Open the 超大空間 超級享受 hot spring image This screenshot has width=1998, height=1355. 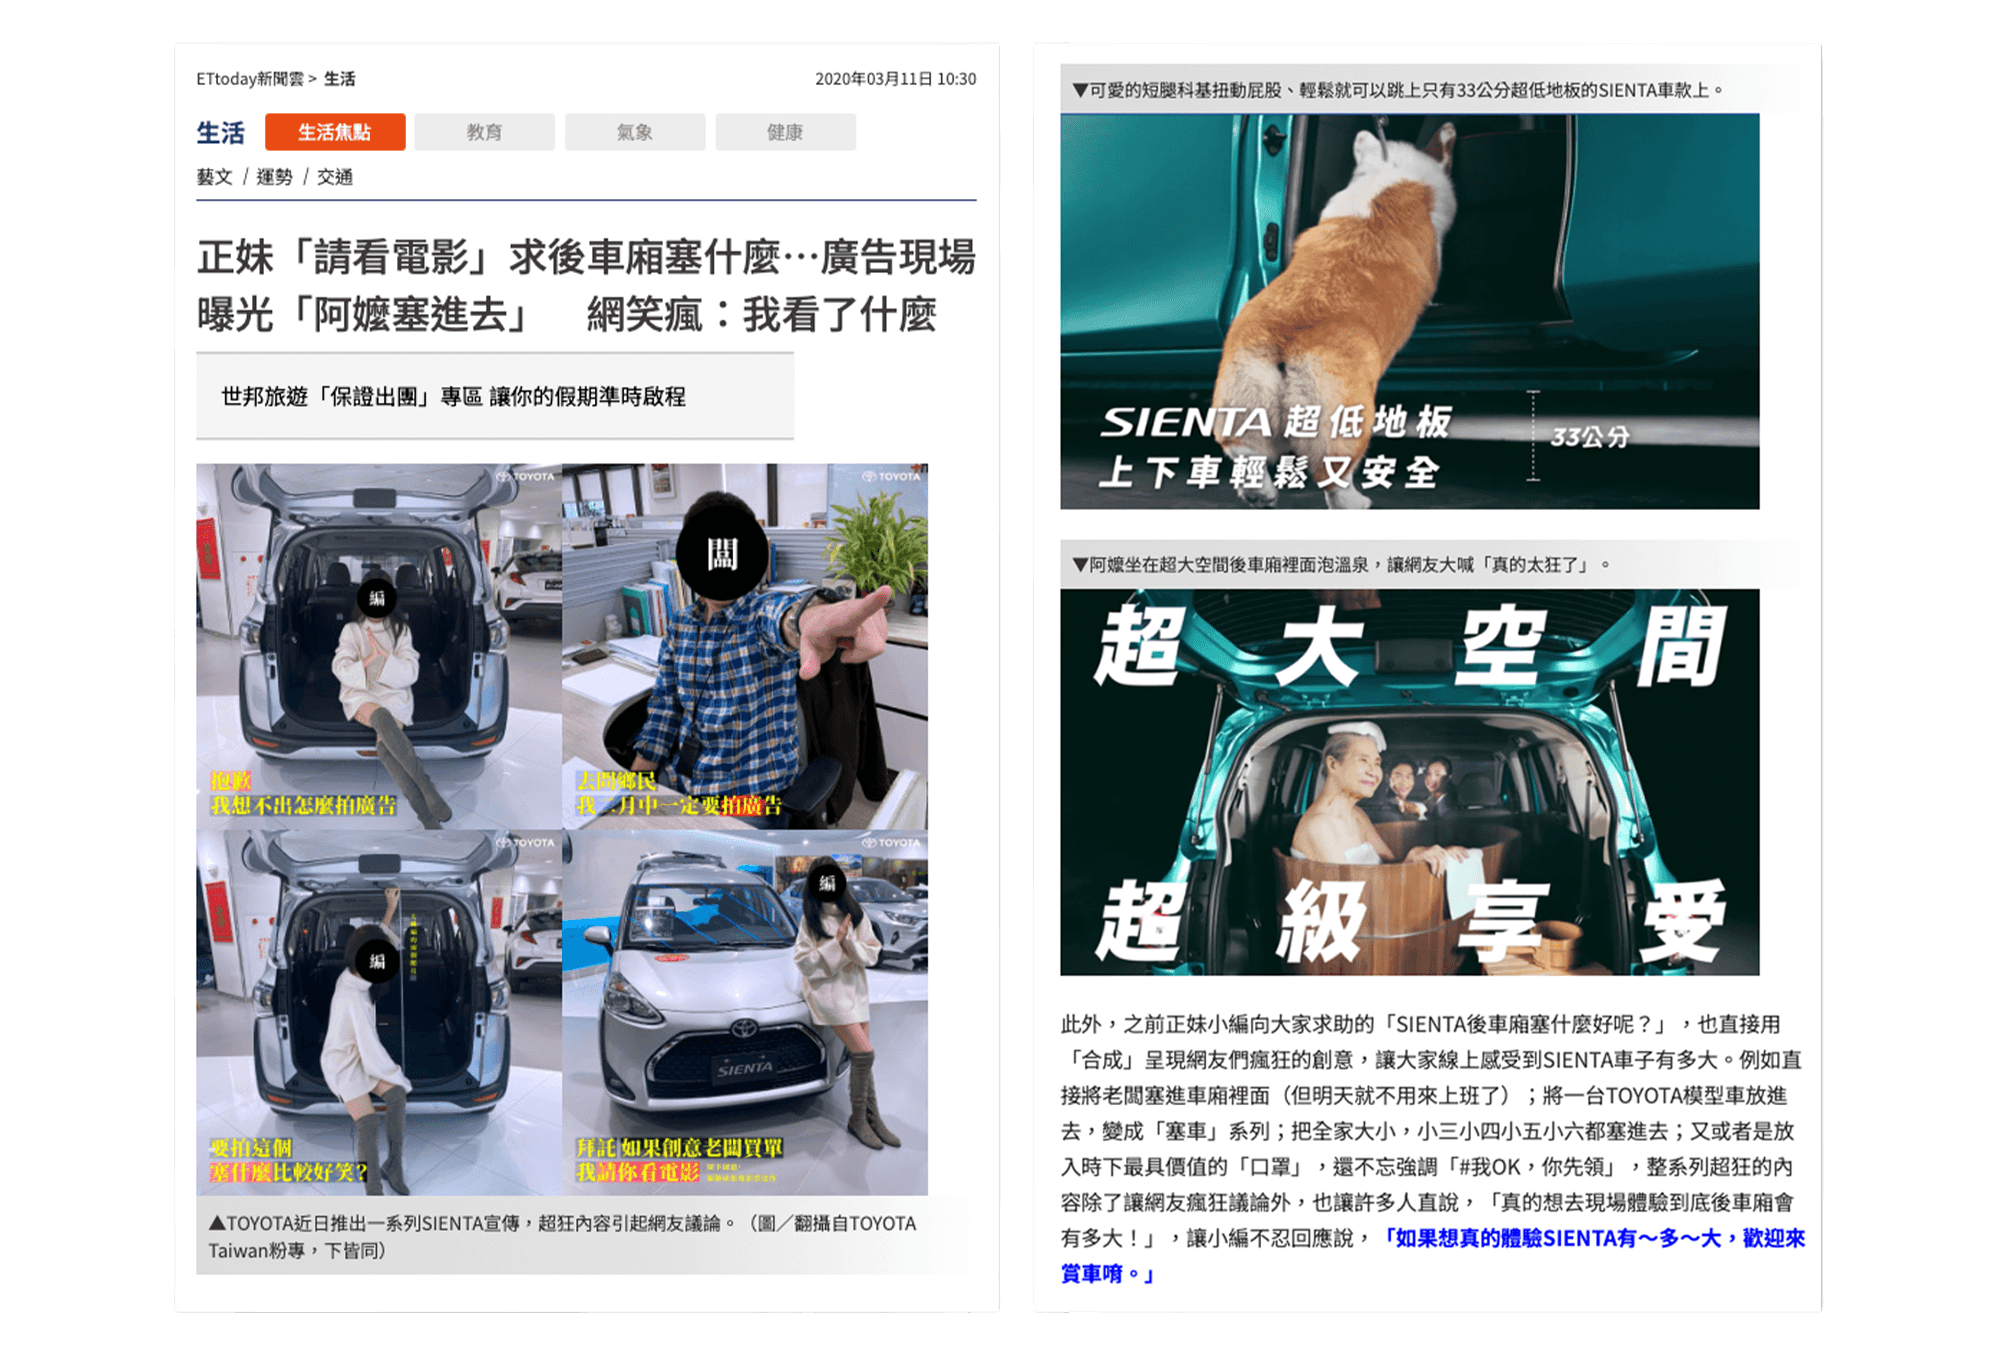[1409, 782]
